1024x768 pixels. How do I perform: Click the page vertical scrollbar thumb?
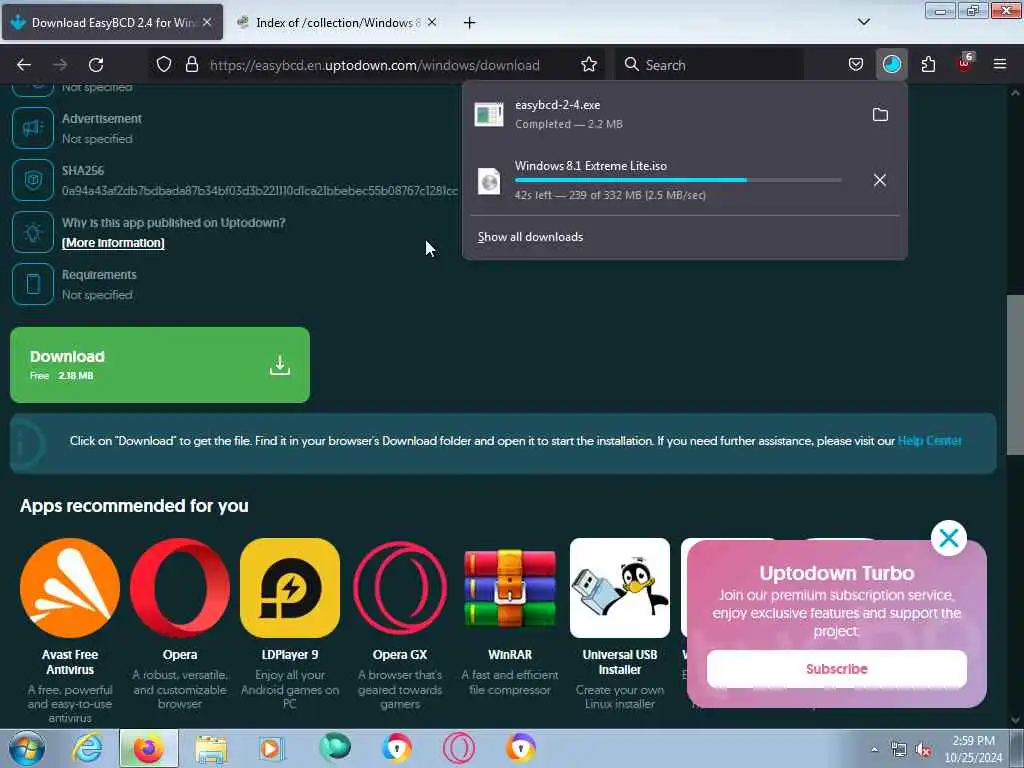coord(1015,375)
